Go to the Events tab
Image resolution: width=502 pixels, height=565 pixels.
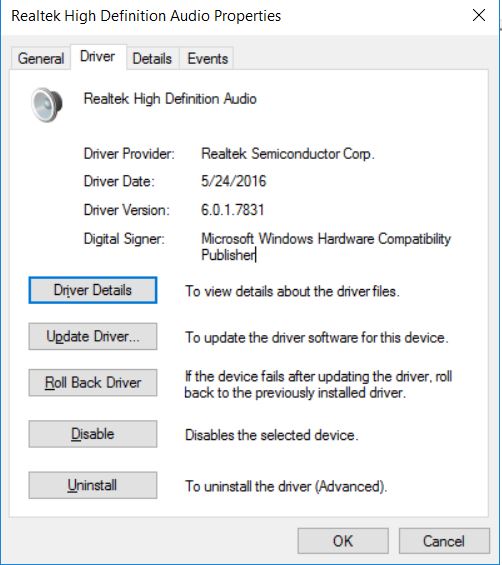(208, 58)
